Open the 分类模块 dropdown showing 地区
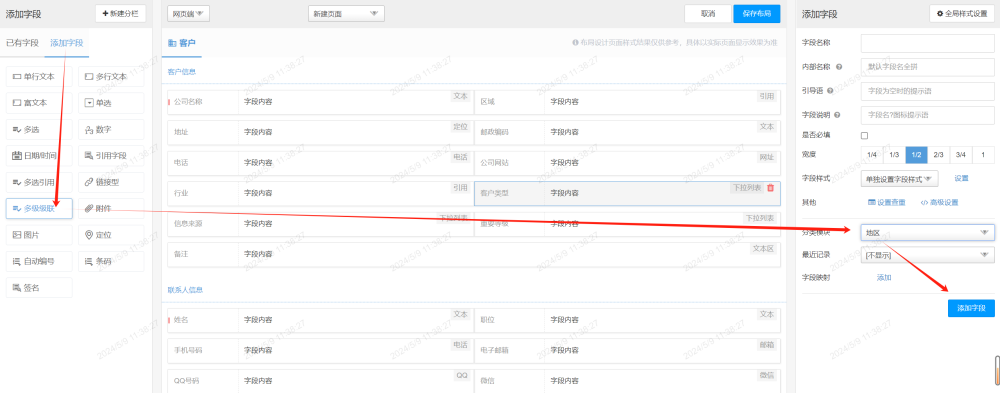 click(x=927, y=233)
